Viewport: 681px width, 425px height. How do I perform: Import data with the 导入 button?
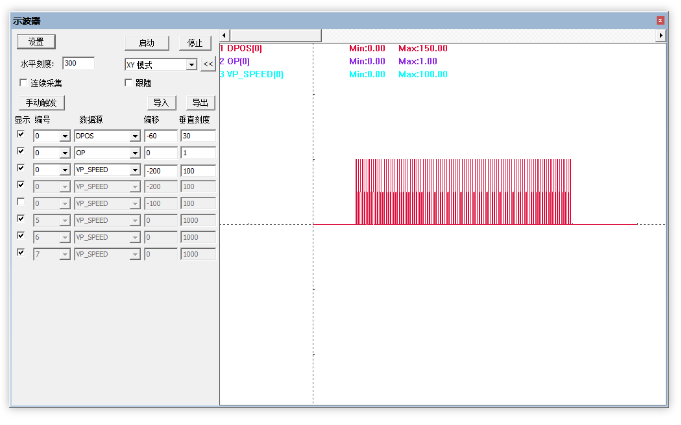click(x=161, y=103)
